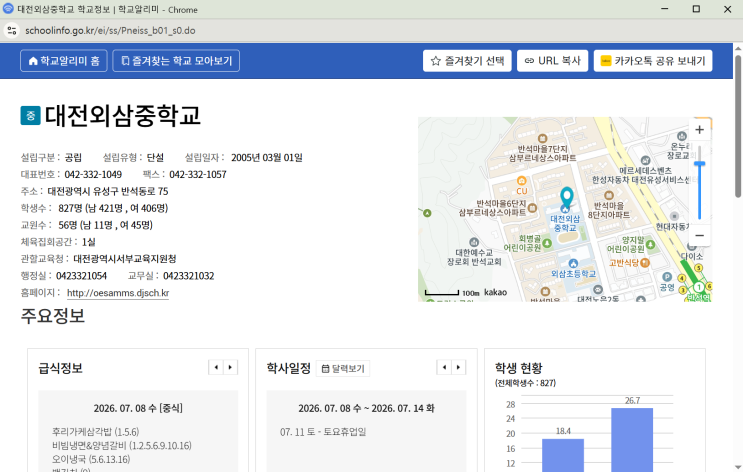743x472 pixels.
Task: Click the 반석마을7단지 marker on map
Action: (543, 139)
